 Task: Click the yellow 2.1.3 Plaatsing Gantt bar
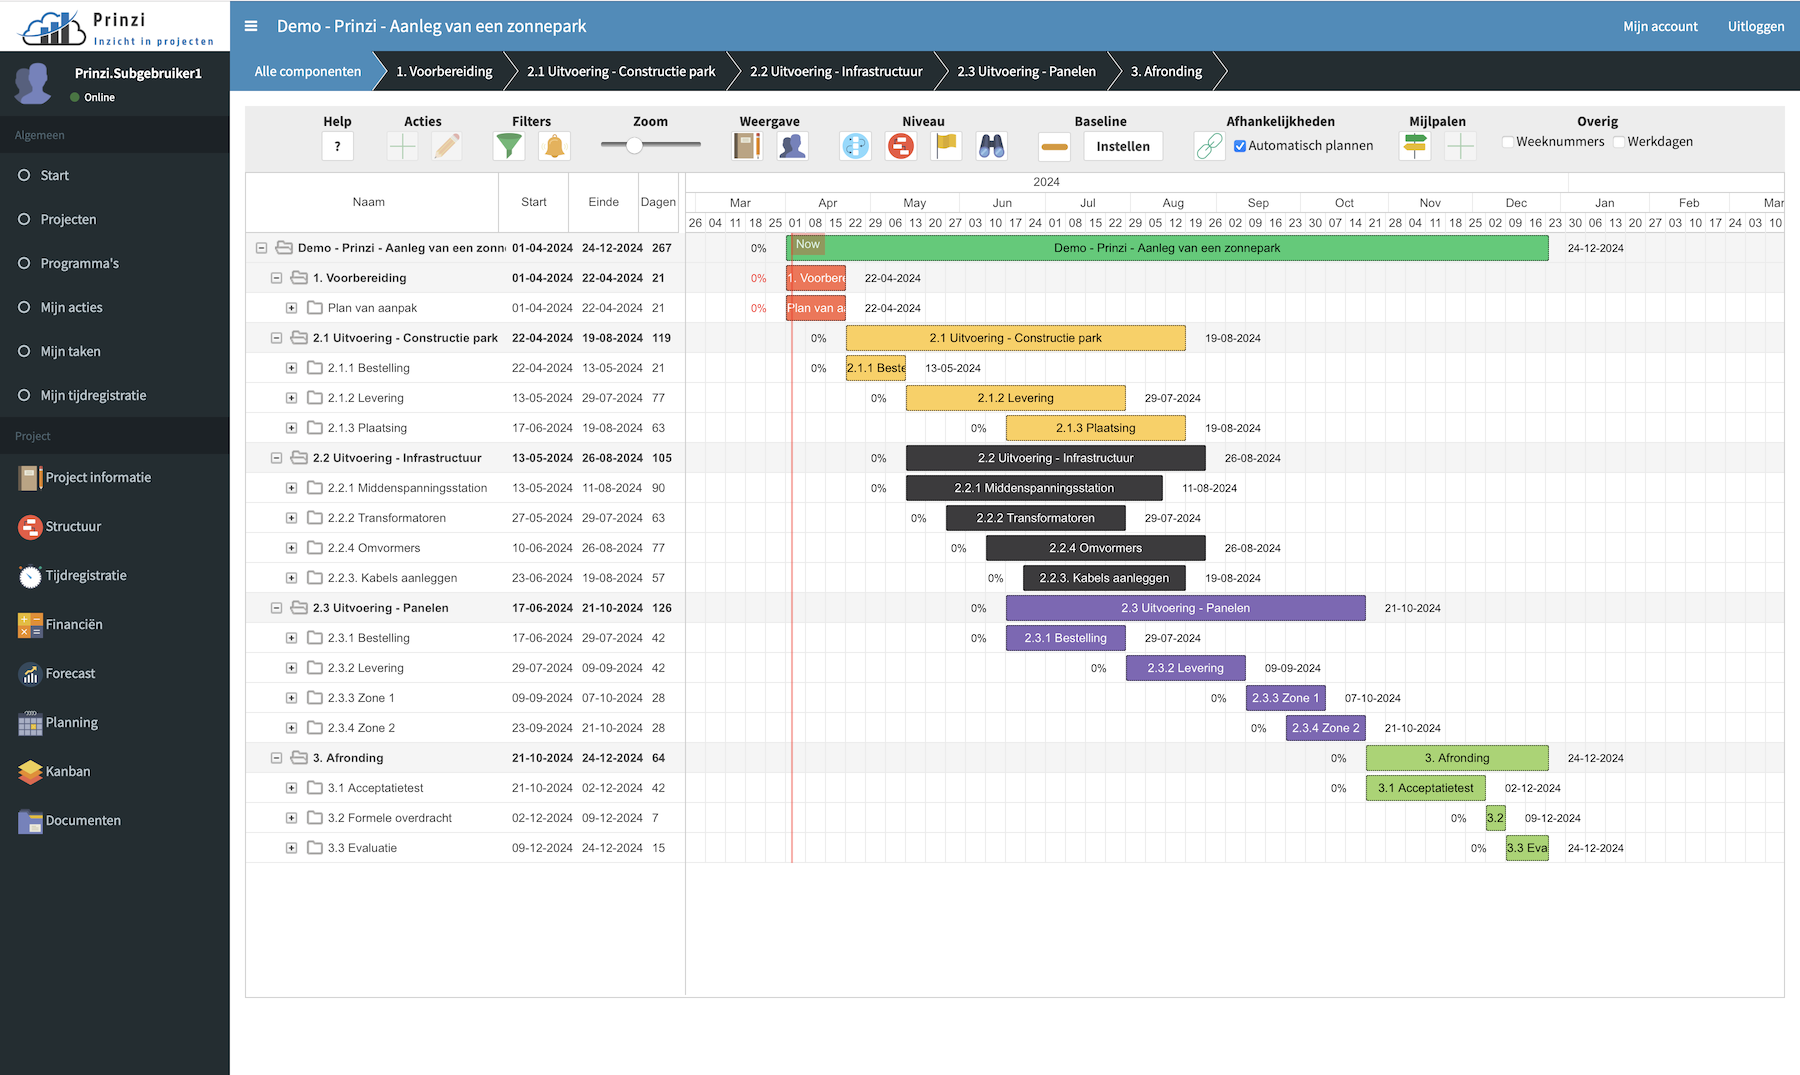click(x=1095, y=428)
